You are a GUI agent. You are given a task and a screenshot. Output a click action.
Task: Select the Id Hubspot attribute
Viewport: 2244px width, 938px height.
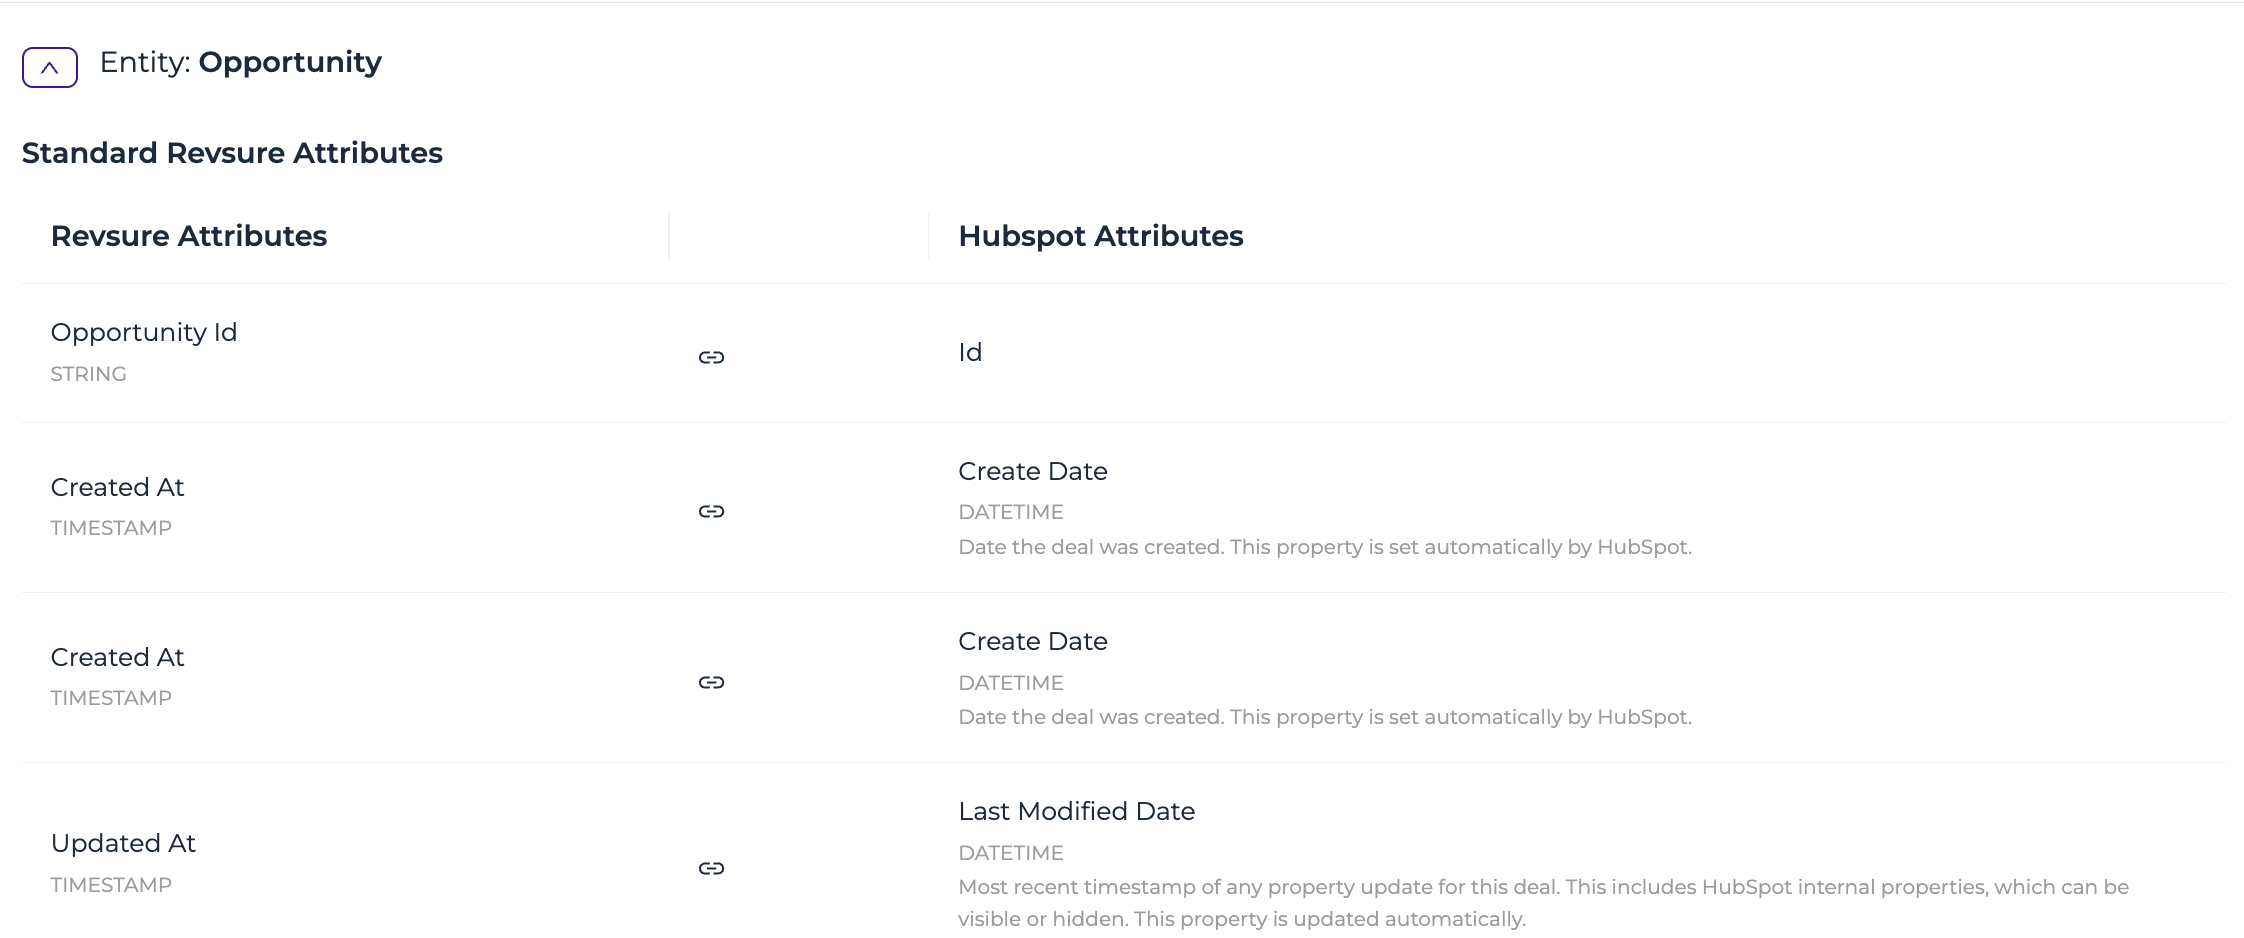[970, 352]
